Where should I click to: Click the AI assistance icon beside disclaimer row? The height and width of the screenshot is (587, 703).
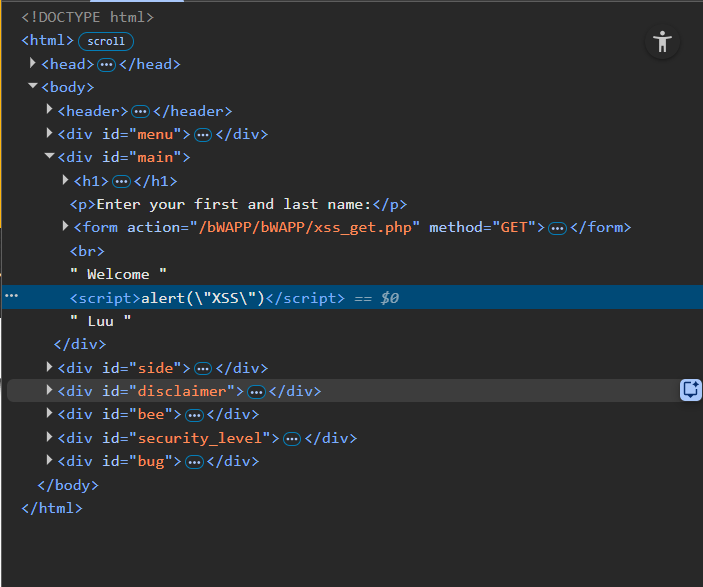(x=690, y=390)
